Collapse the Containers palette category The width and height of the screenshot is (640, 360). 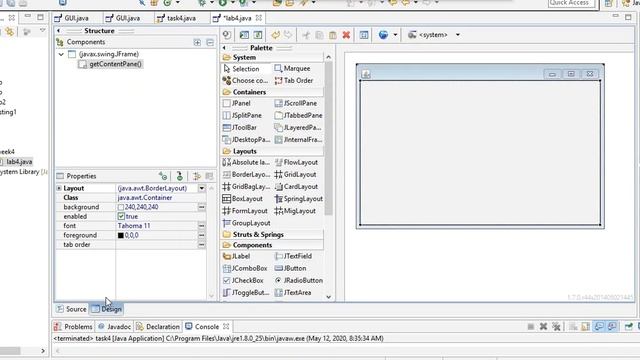click(273, 92)
